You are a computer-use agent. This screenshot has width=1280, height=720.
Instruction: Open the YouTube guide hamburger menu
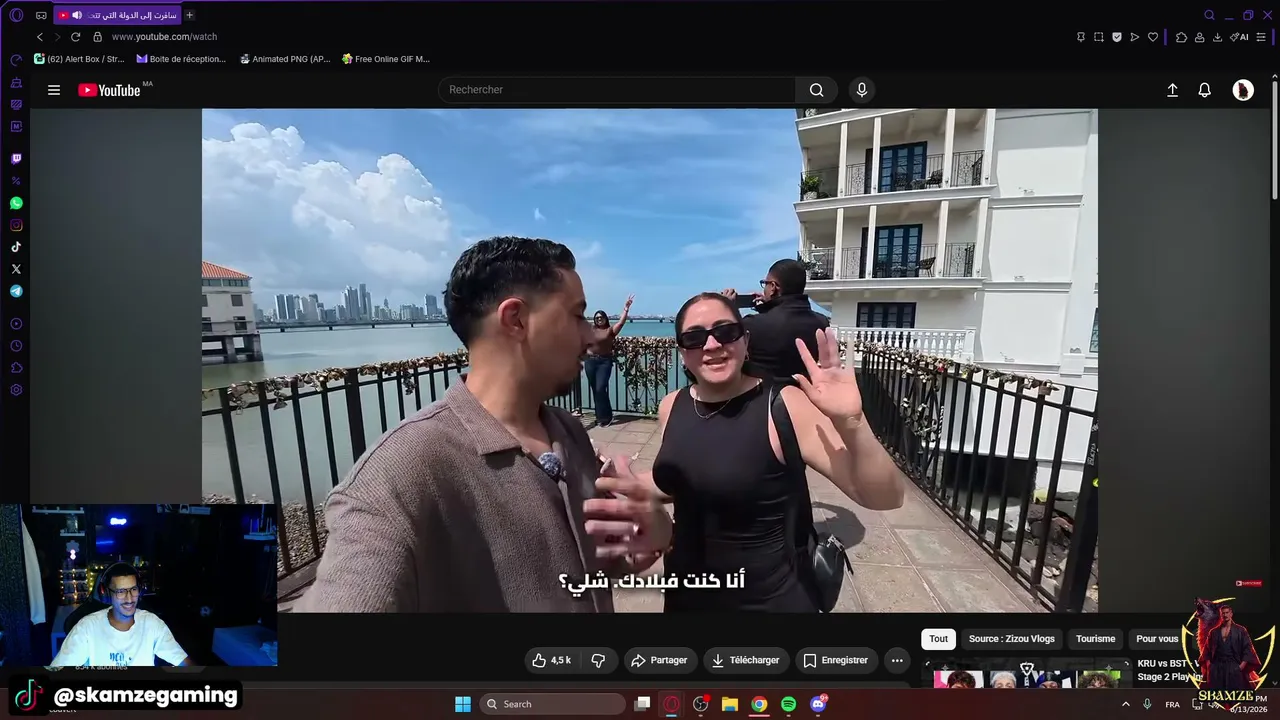[54, 90]
